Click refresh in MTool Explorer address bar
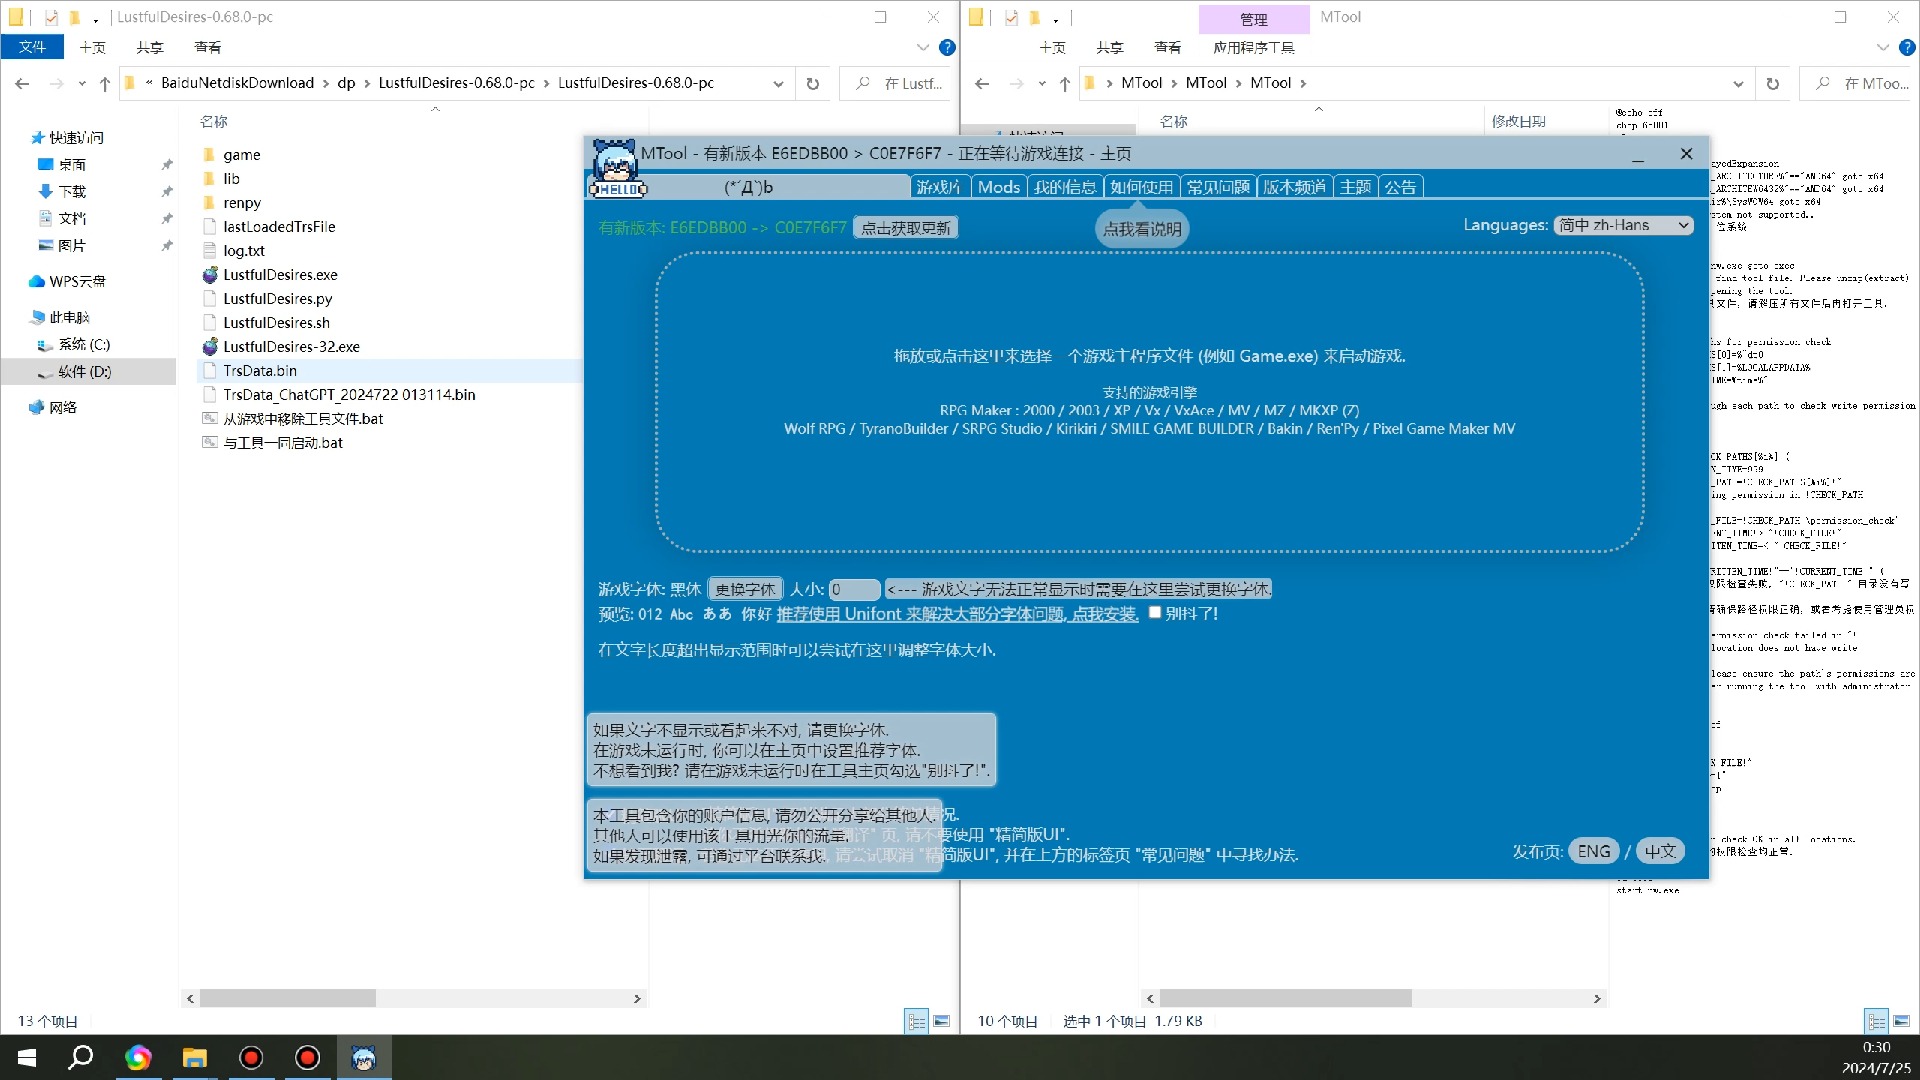1920x1080 pixels. pos(1773,84)
